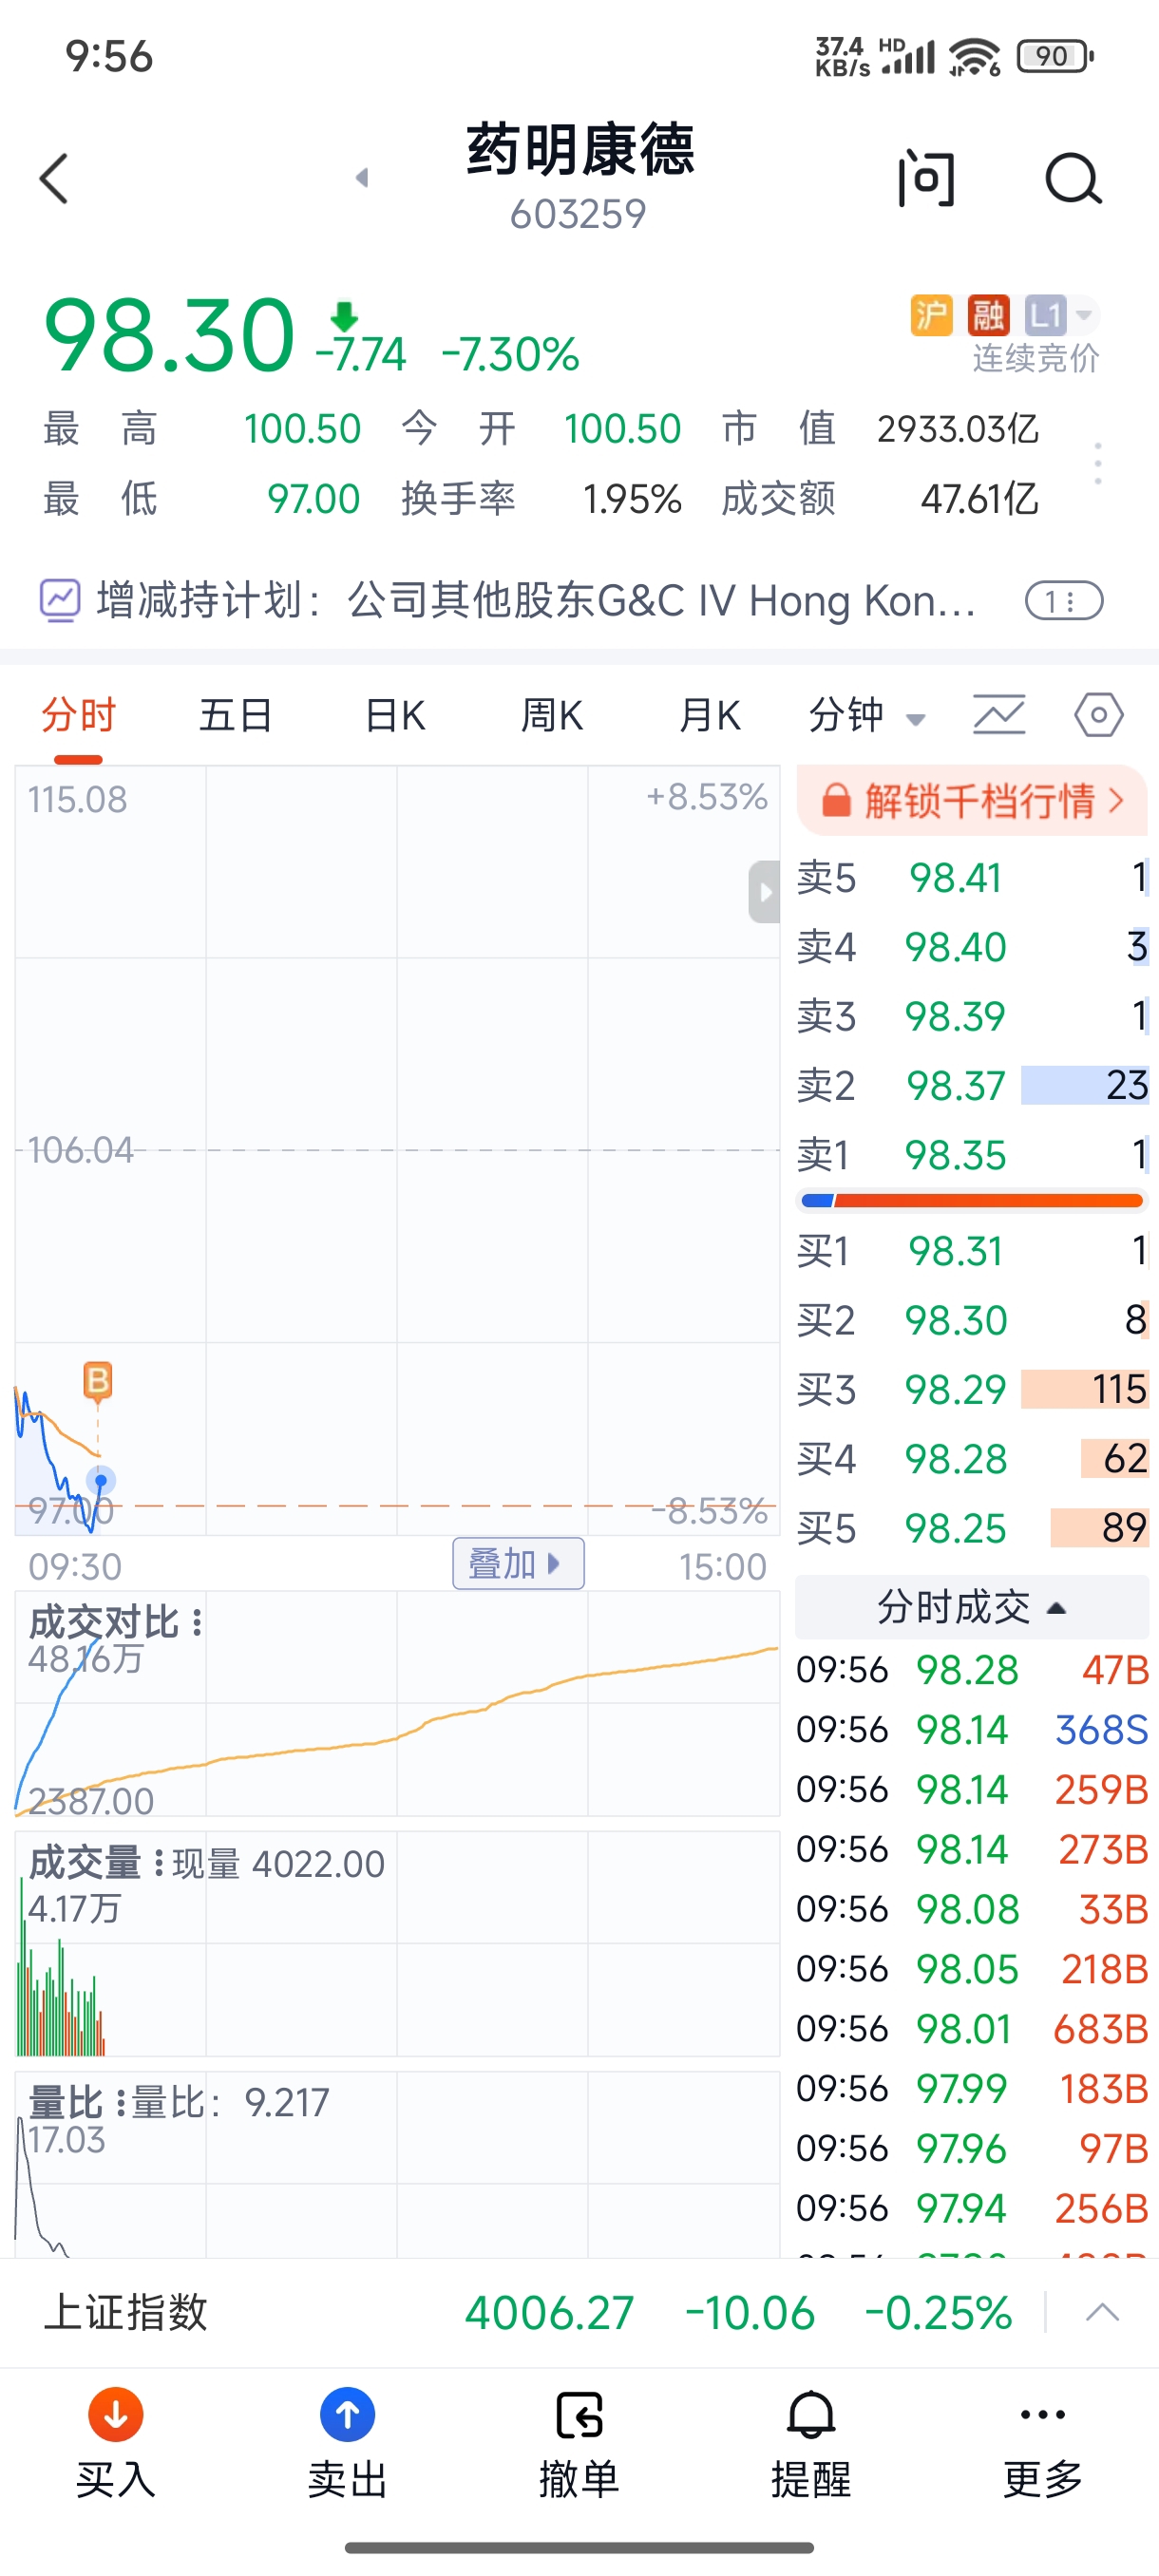Tap the B buy marker on chart

pyautogui.click(x=97, y=1381)
